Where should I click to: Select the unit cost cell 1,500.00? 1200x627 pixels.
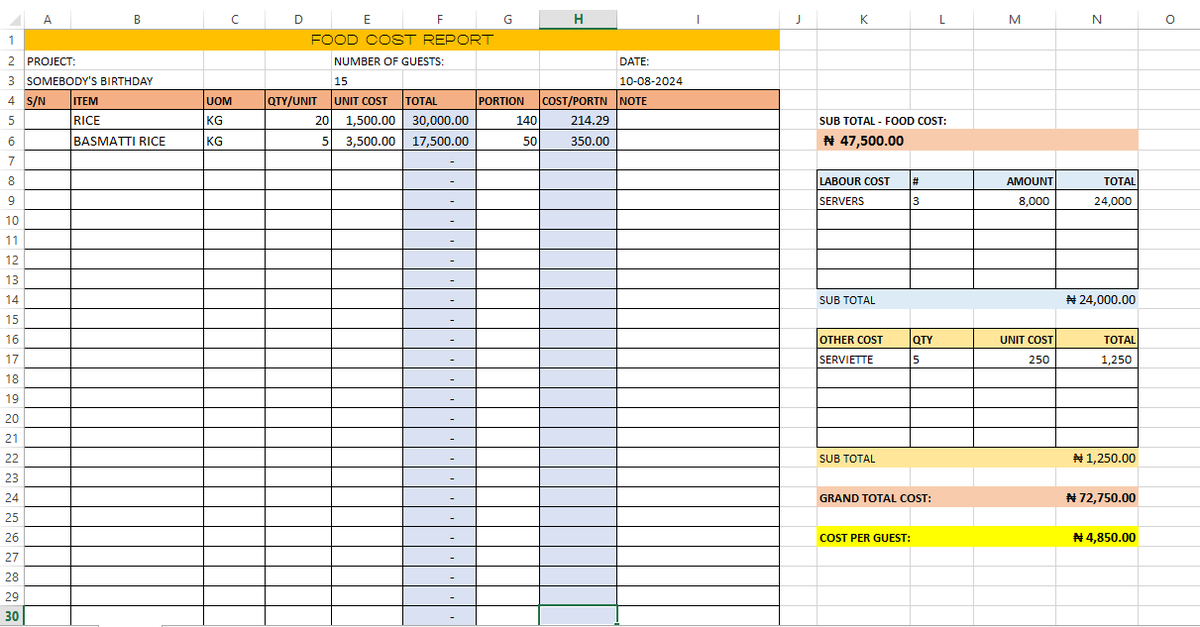click(x=367, y=120)
